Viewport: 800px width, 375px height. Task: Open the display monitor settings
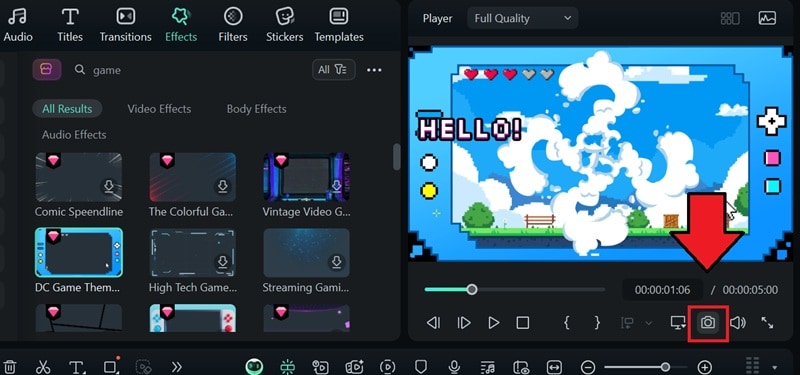[678, 322]
